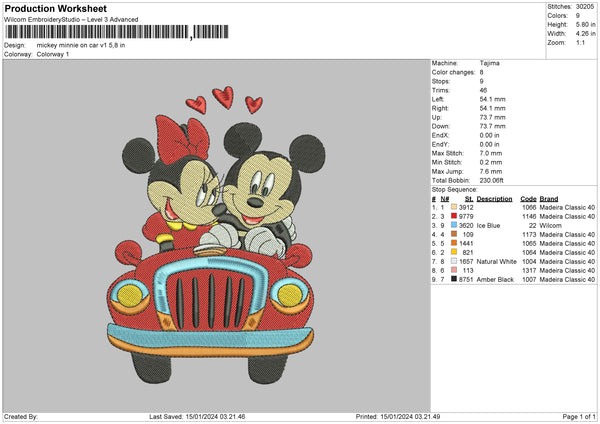Click the Brand column header

coord(548,198)
